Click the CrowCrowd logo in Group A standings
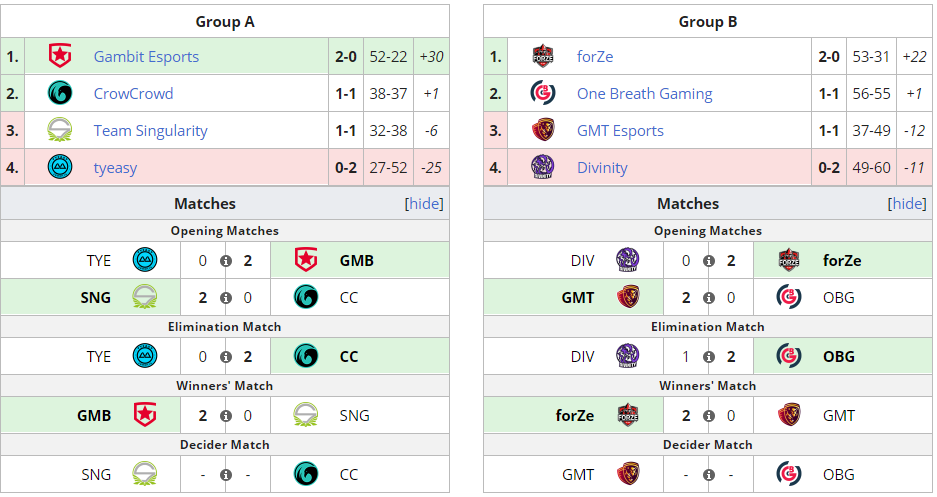Viewport: 937px width, 497px height. pos(60,93)
